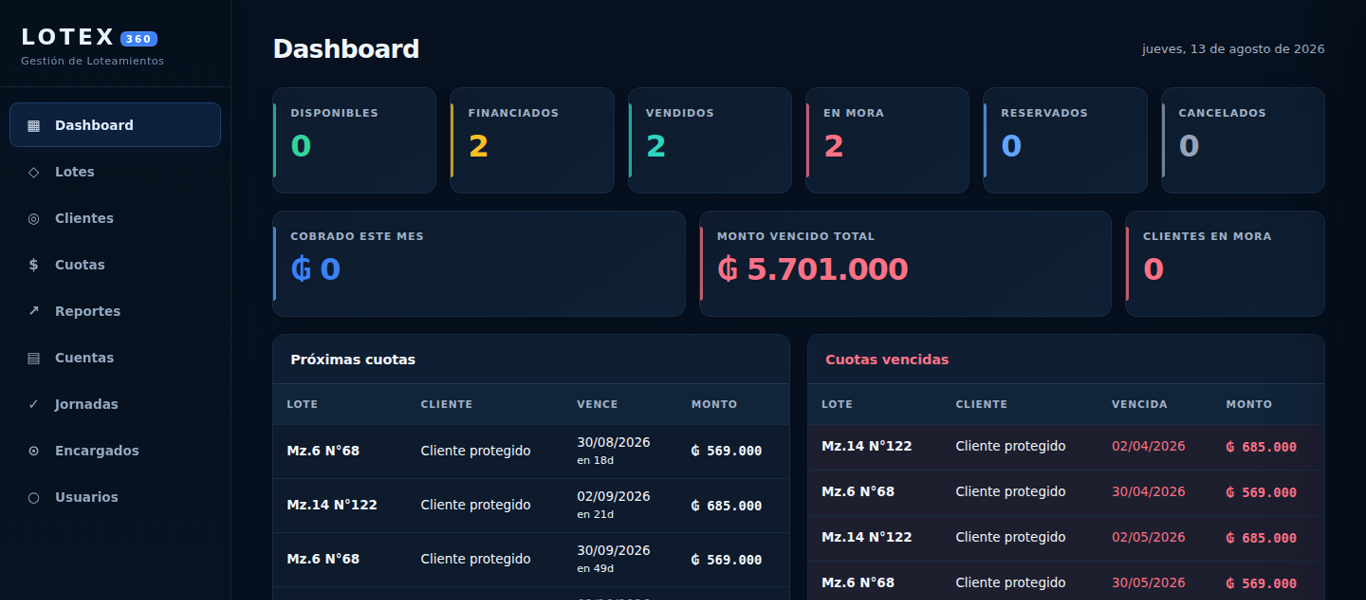Click the Jornadas checkmark icon

point(34,404)
